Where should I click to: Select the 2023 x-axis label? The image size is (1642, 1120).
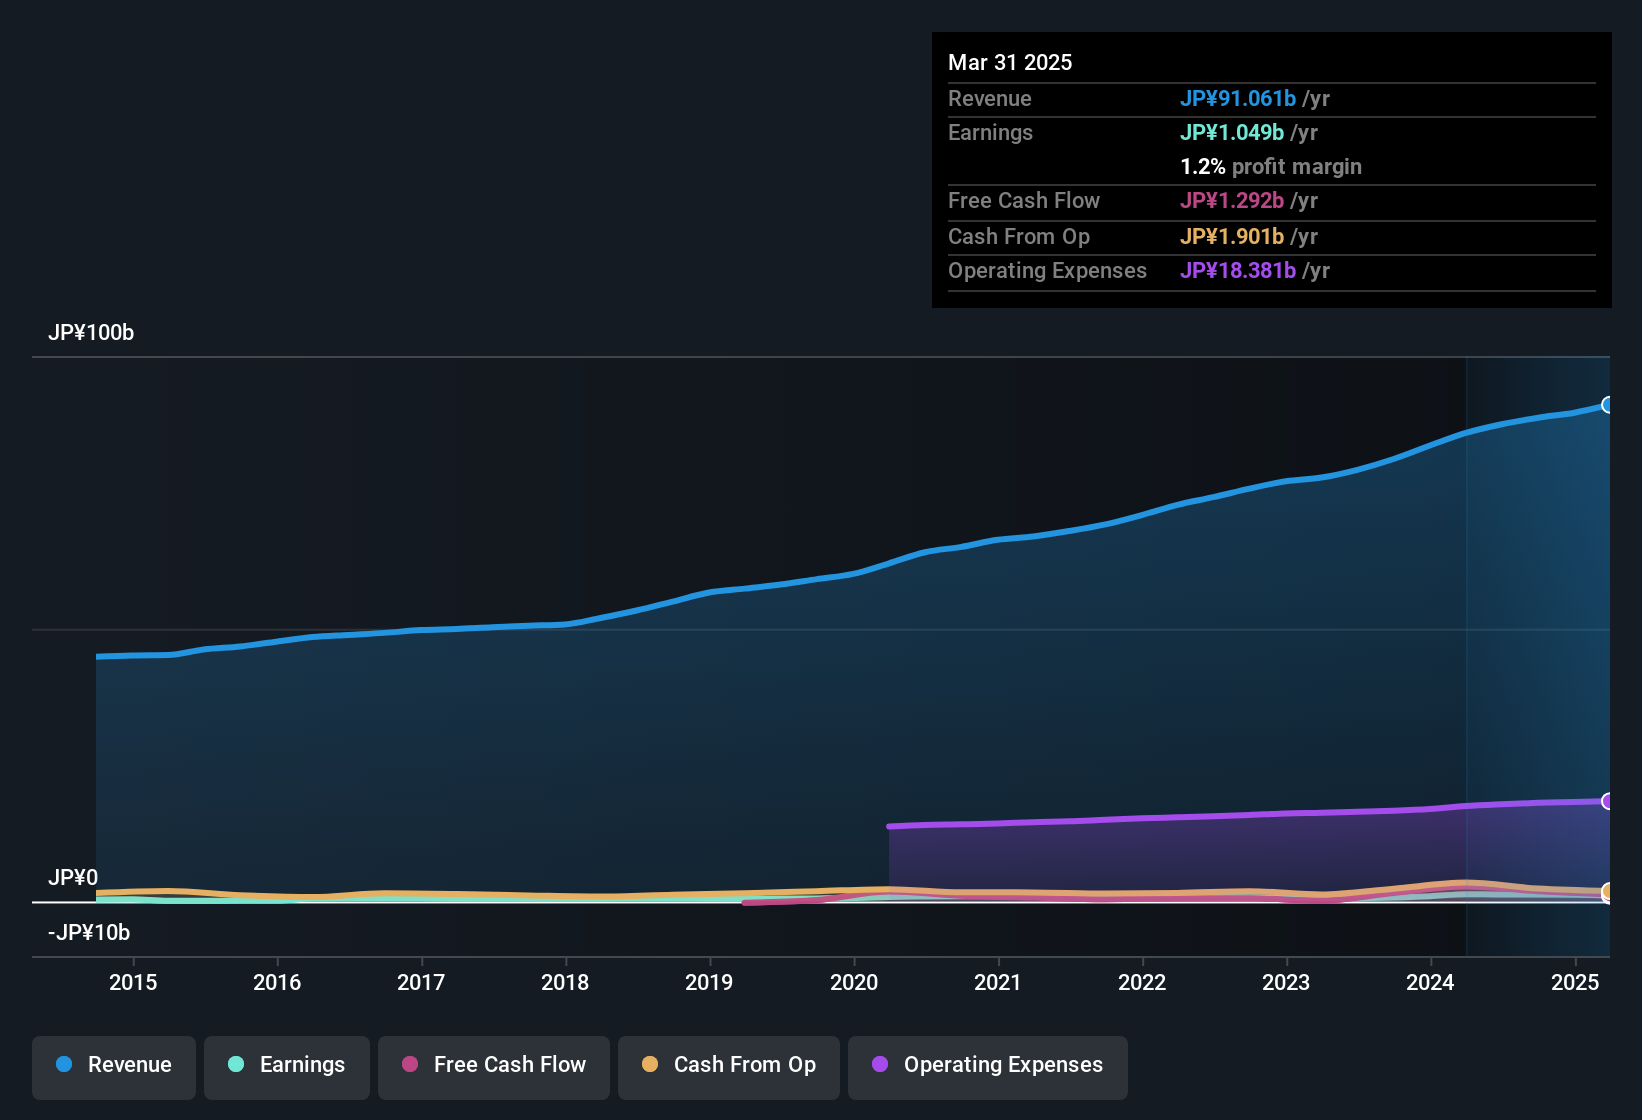[x=1286, y=982]
